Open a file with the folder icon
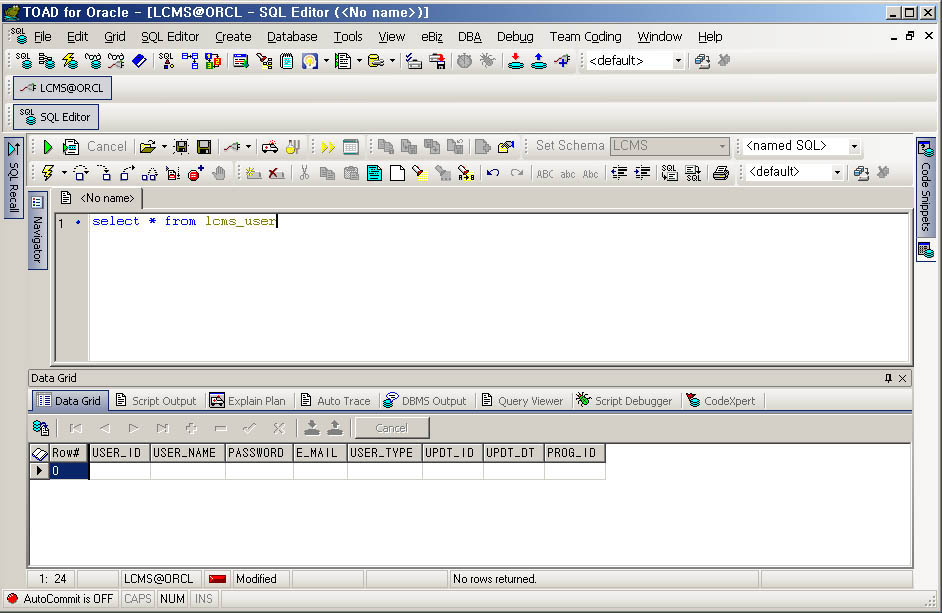This screenshot has height=613, width=942. click(147, 147)
